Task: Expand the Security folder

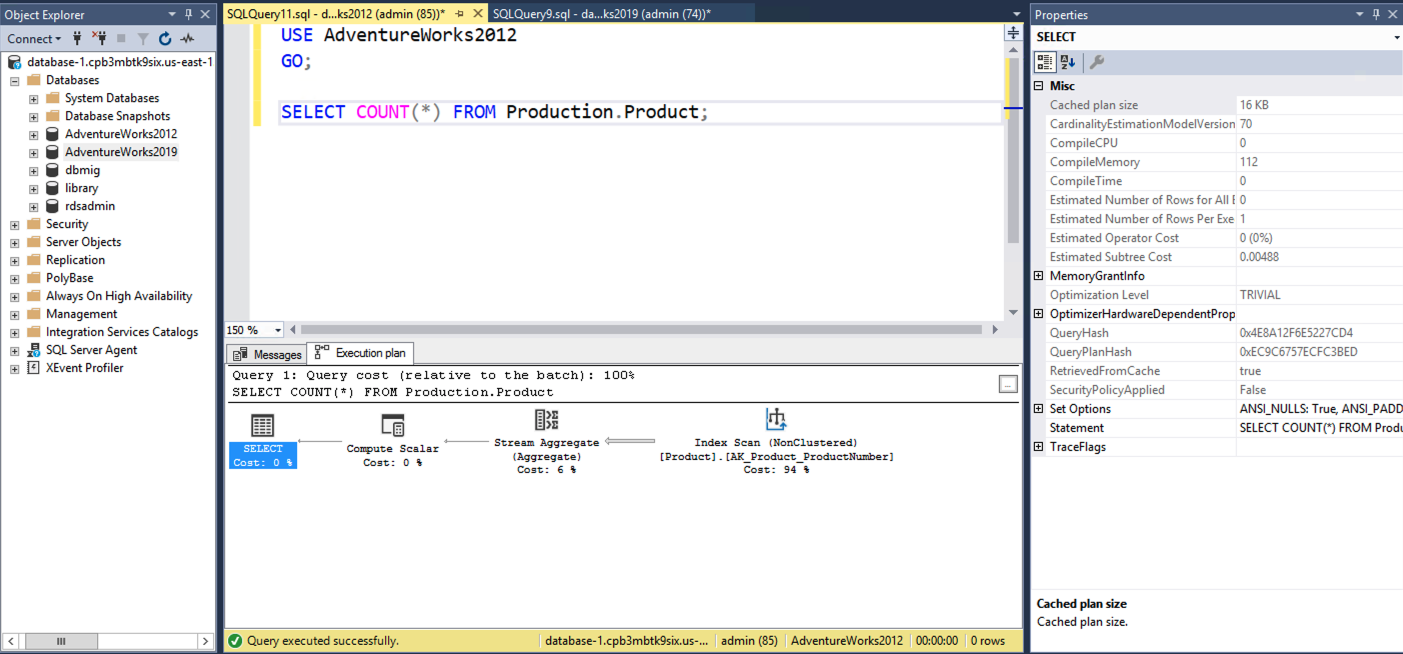Action: tap(15, 224)
